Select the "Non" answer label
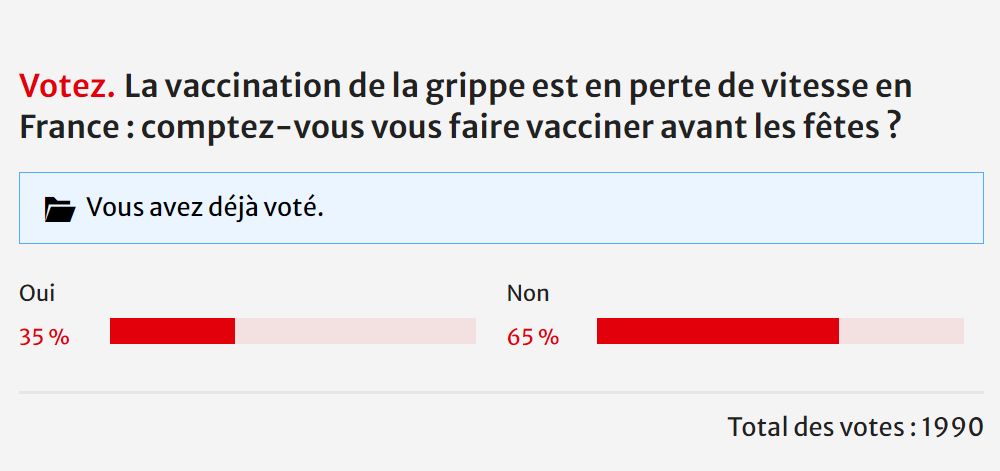The image size is (1000, 471). 528,293
